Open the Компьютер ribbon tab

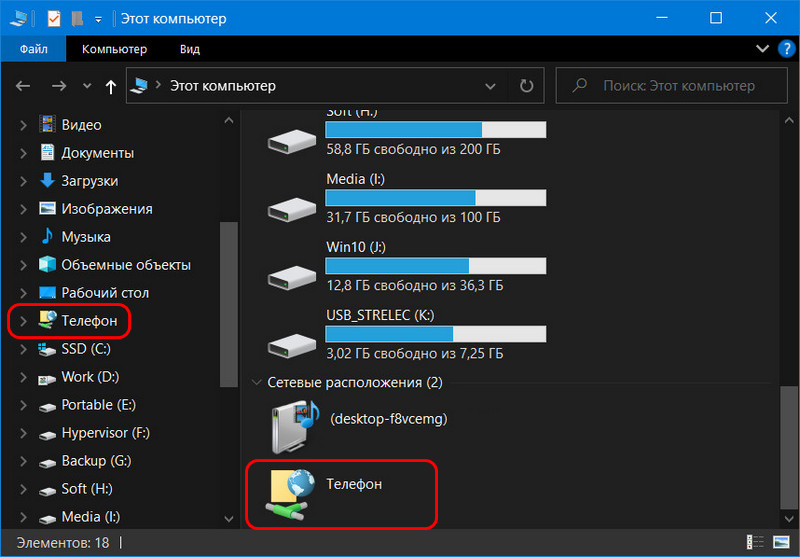click(114, 49)
